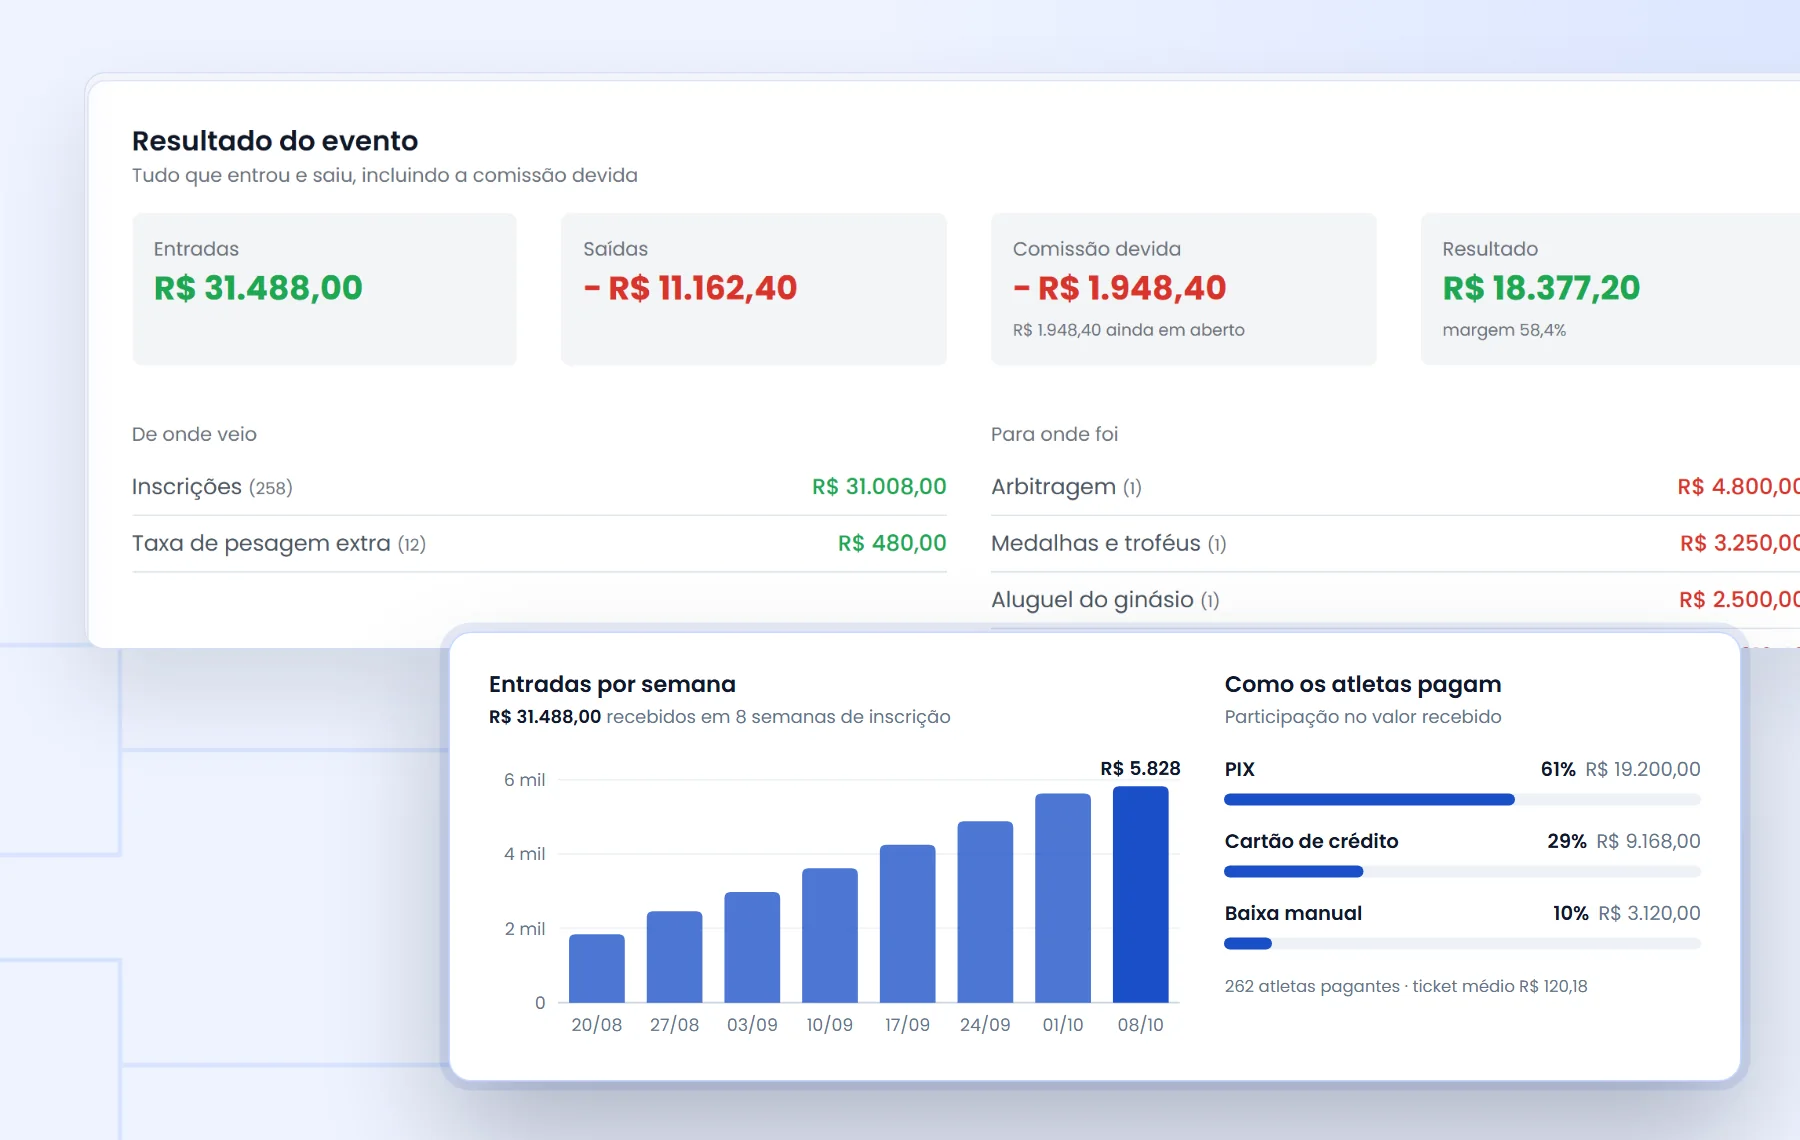This screenshot has height=1140, width=1800.
Task: Click the margem 58,4% text
Action: (x=1504, y=330)
